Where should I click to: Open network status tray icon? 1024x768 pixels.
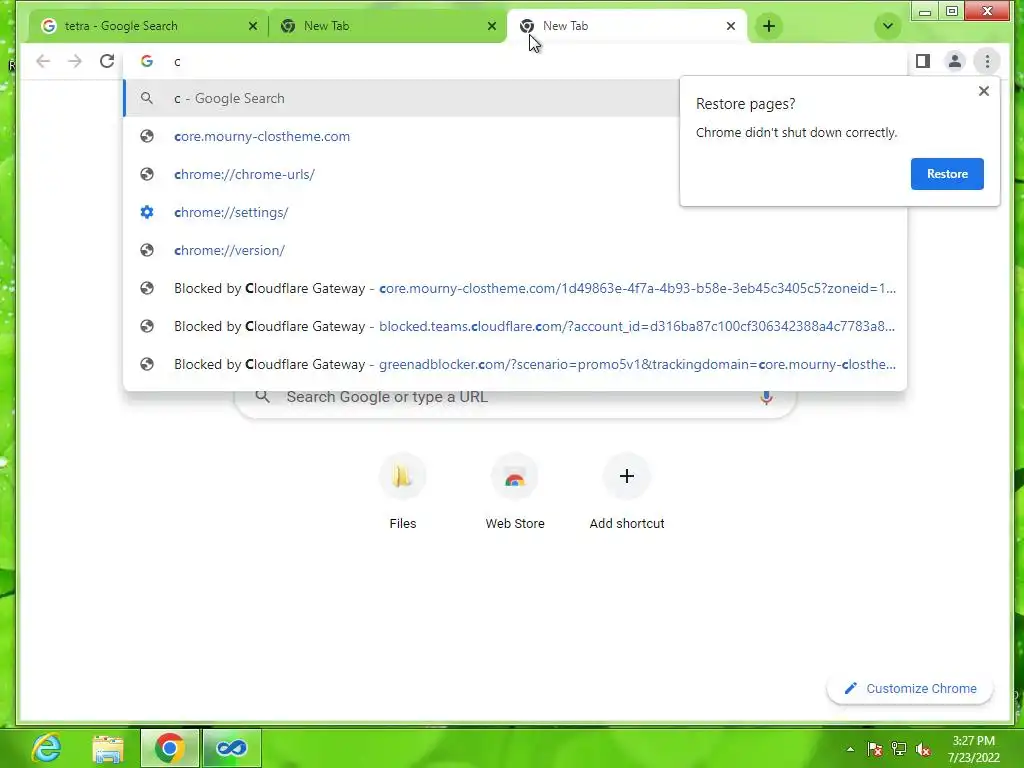(x=899, y=749)
